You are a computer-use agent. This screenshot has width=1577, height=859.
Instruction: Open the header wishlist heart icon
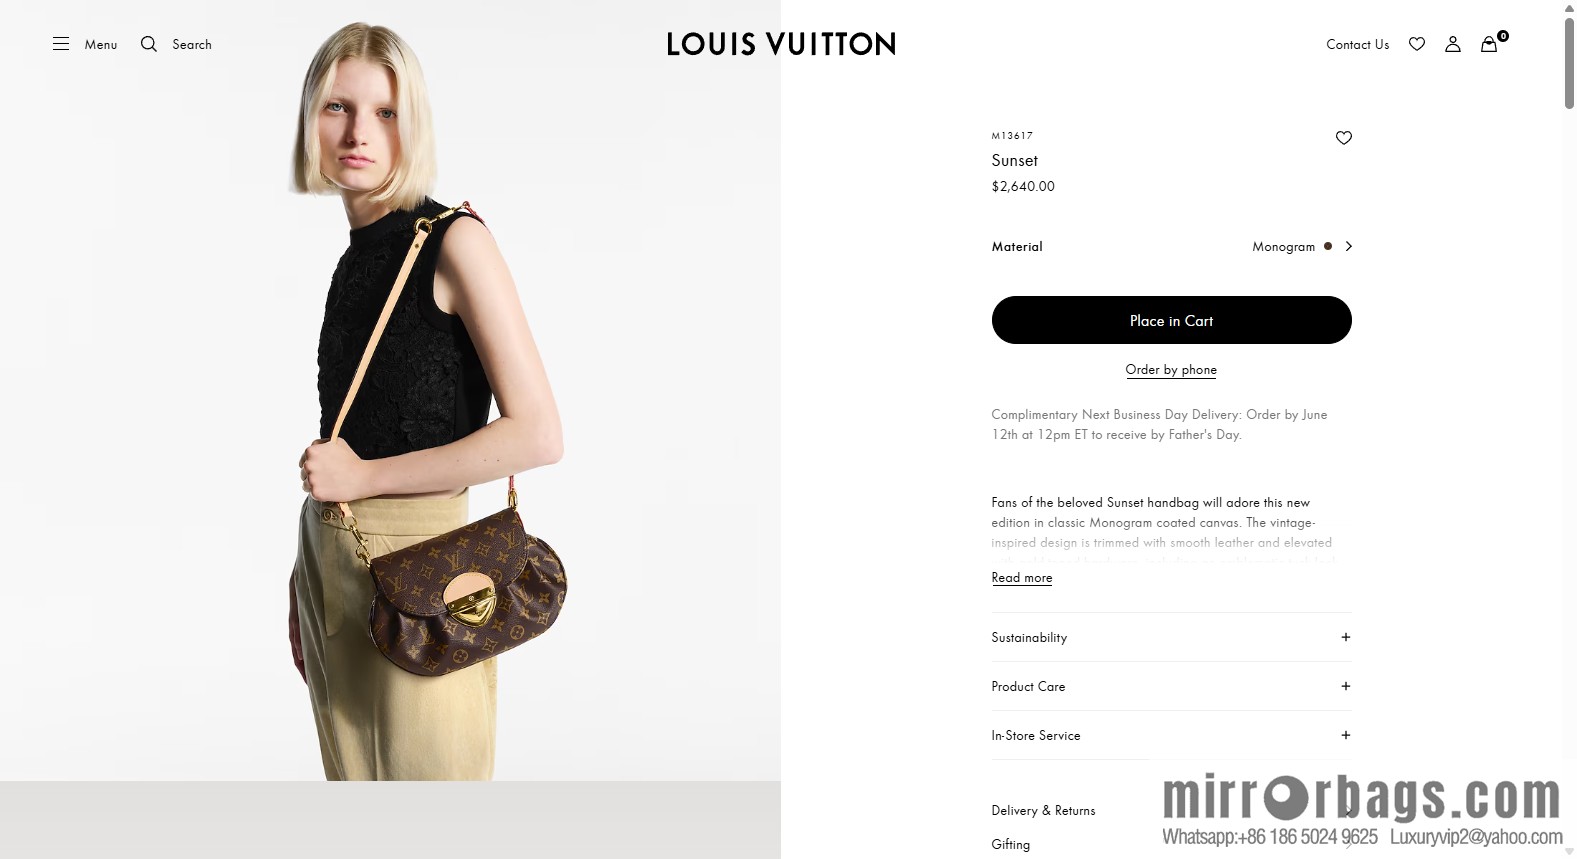click(x=1417, y=44)
